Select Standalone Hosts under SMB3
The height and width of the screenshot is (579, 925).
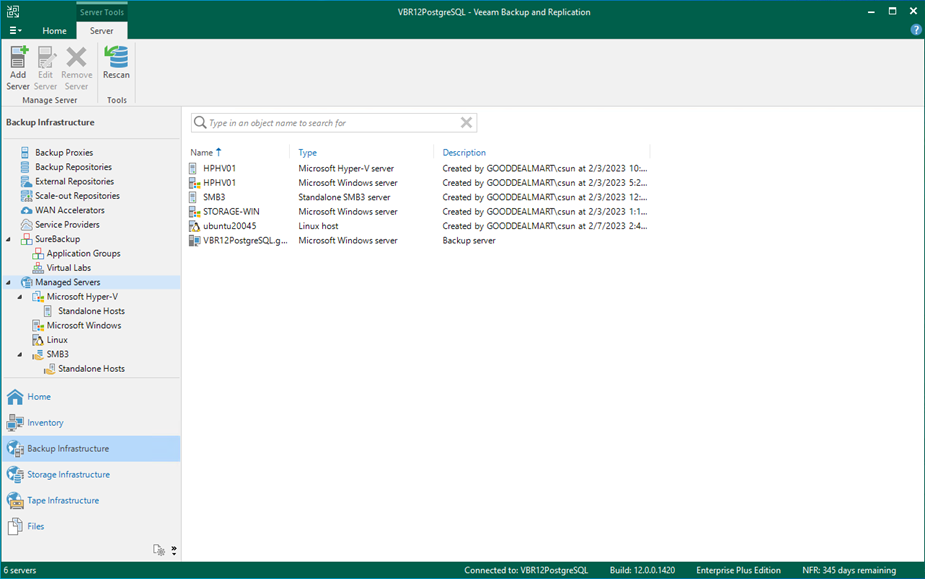click(91, 368)
